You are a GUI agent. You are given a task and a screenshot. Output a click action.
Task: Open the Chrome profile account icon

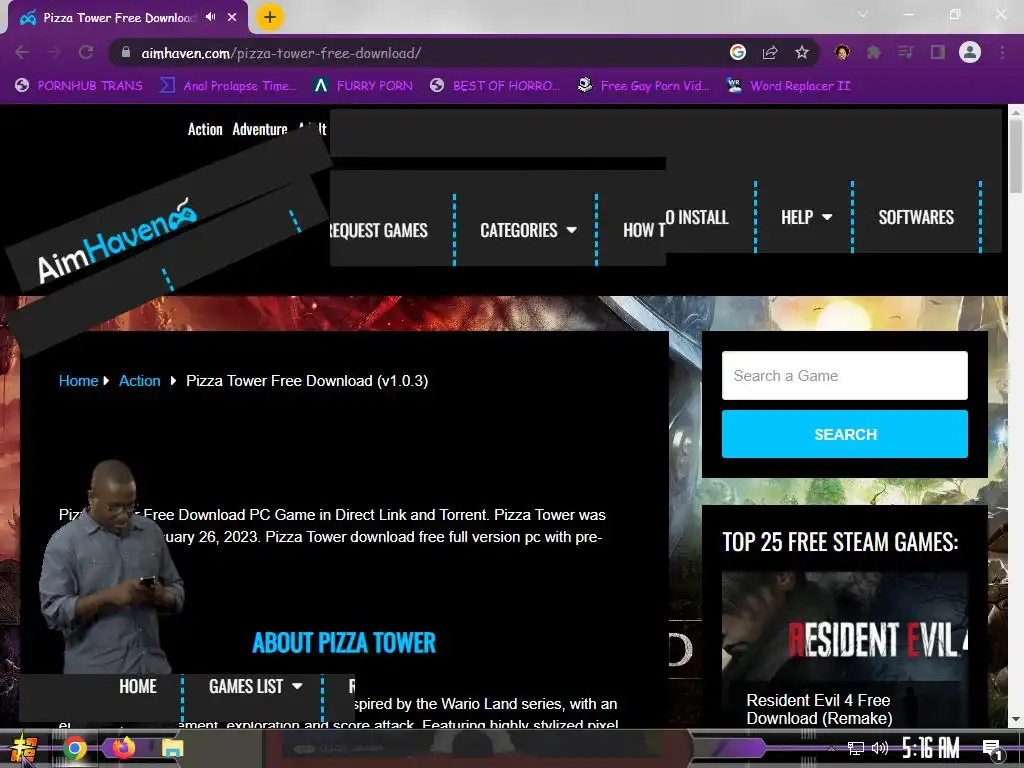(x=970, y=52)
